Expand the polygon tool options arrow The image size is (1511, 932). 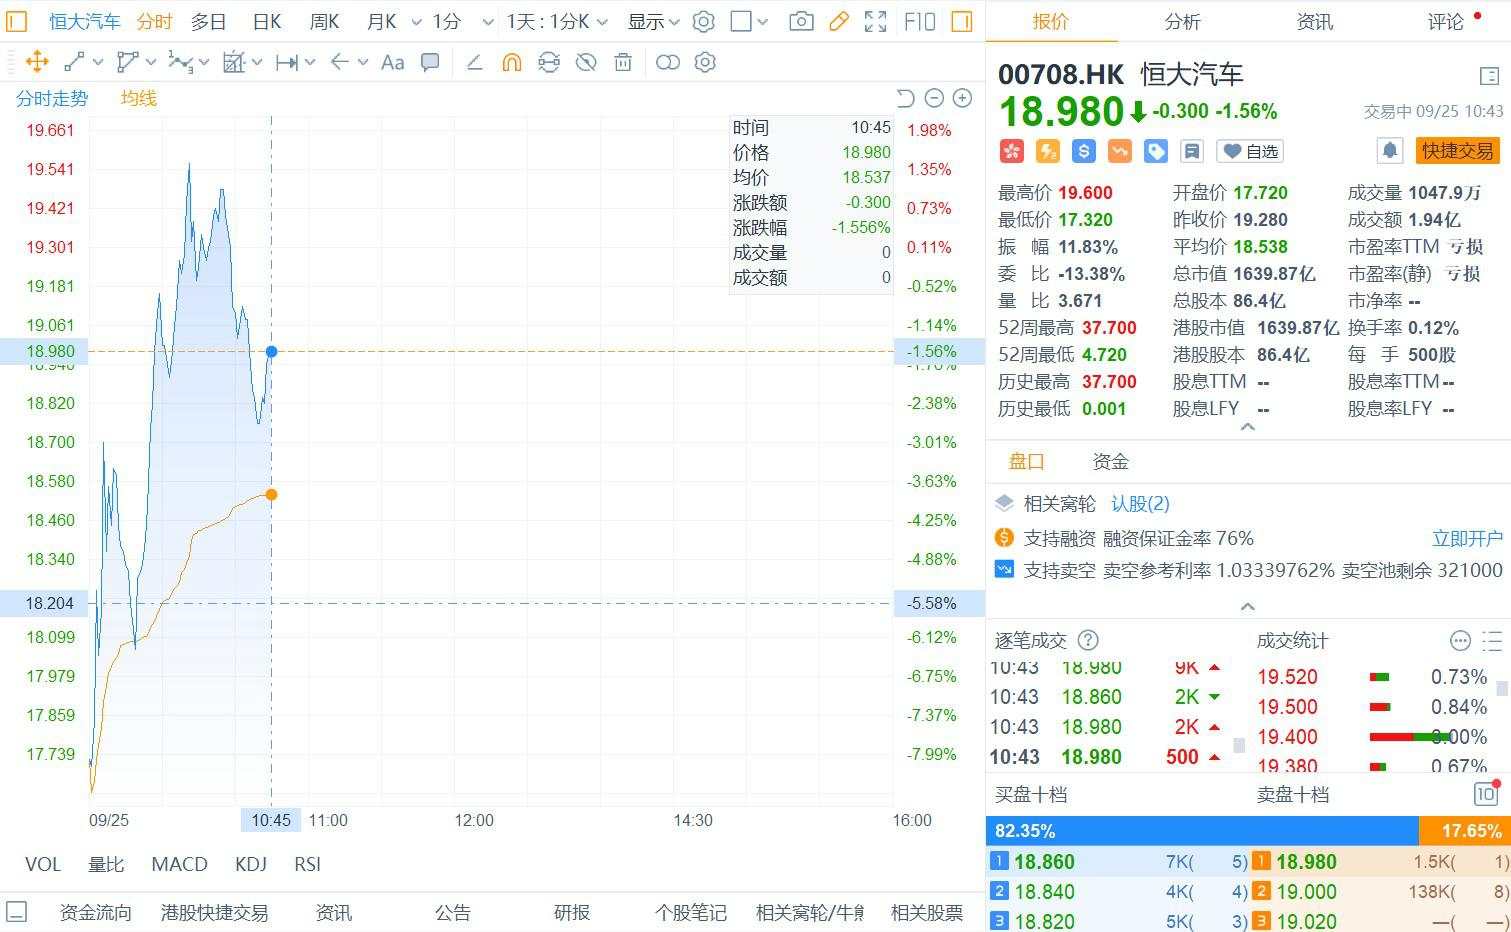point(150,62)
